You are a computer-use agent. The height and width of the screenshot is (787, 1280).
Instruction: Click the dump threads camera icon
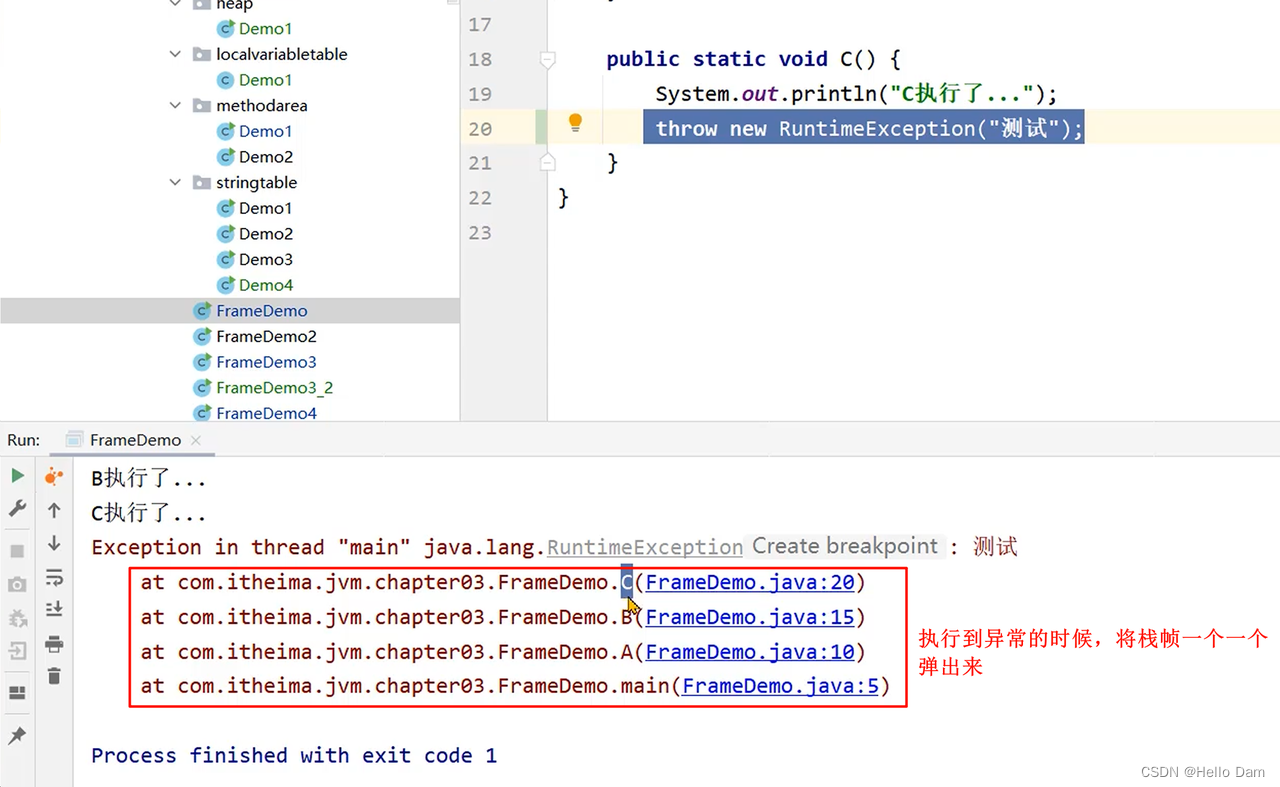(17, 584)
